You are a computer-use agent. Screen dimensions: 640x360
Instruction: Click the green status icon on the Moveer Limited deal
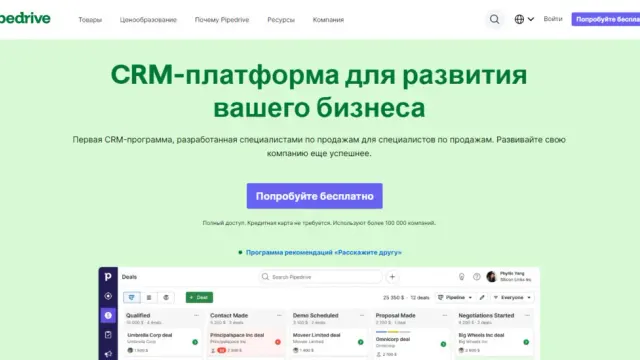(360, 342)
